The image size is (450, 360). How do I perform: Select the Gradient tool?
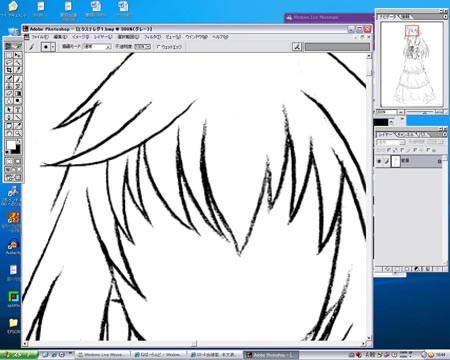click(x=18, y=94)
